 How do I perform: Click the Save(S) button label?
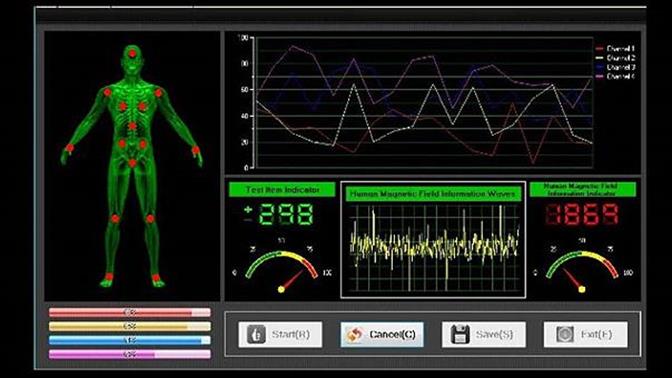click(x=494, y=334)
